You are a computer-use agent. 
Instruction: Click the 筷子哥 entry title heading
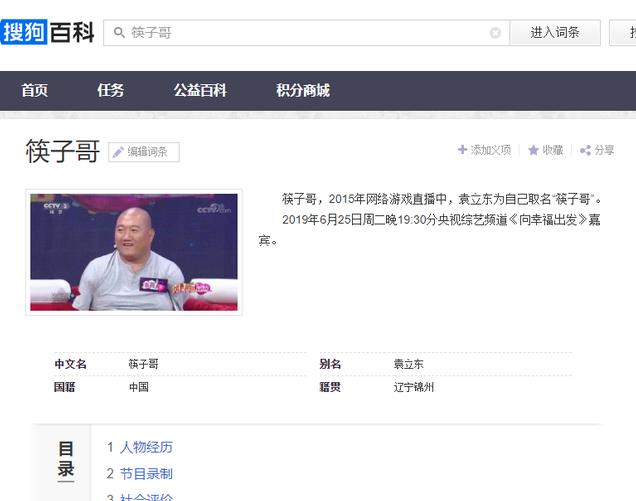[x=62, y=151]
